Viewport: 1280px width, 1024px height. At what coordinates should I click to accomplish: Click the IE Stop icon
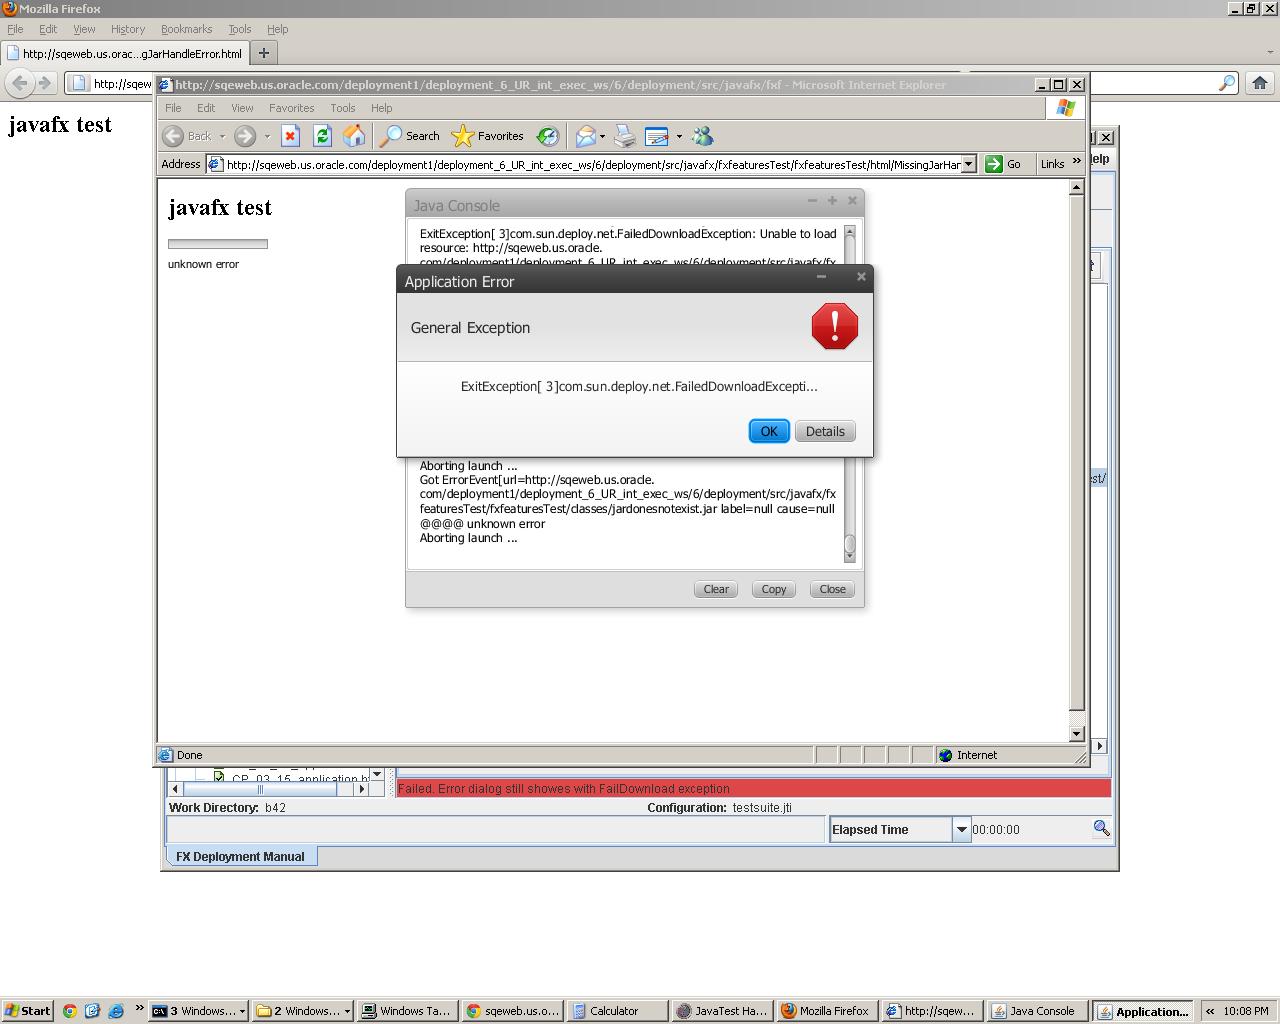pos(290,136)
